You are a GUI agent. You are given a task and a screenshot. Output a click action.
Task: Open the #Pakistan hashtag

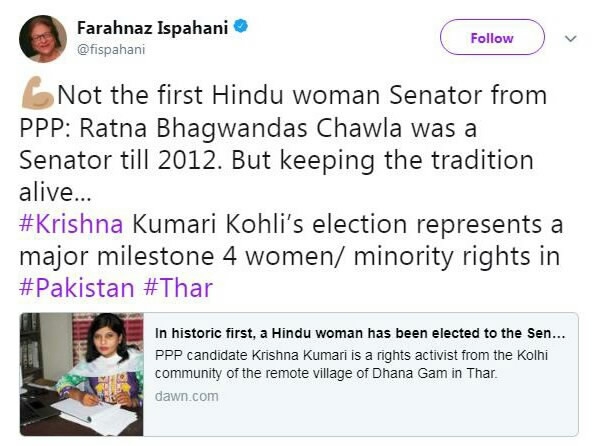click(76, 289)
